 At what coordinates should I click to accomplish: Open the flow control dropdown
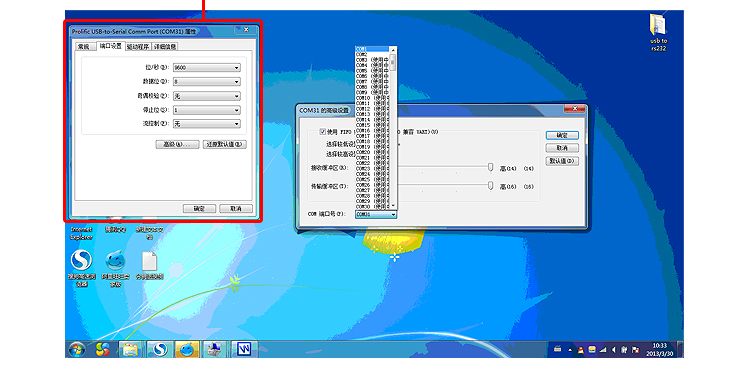tap(207, 123)
